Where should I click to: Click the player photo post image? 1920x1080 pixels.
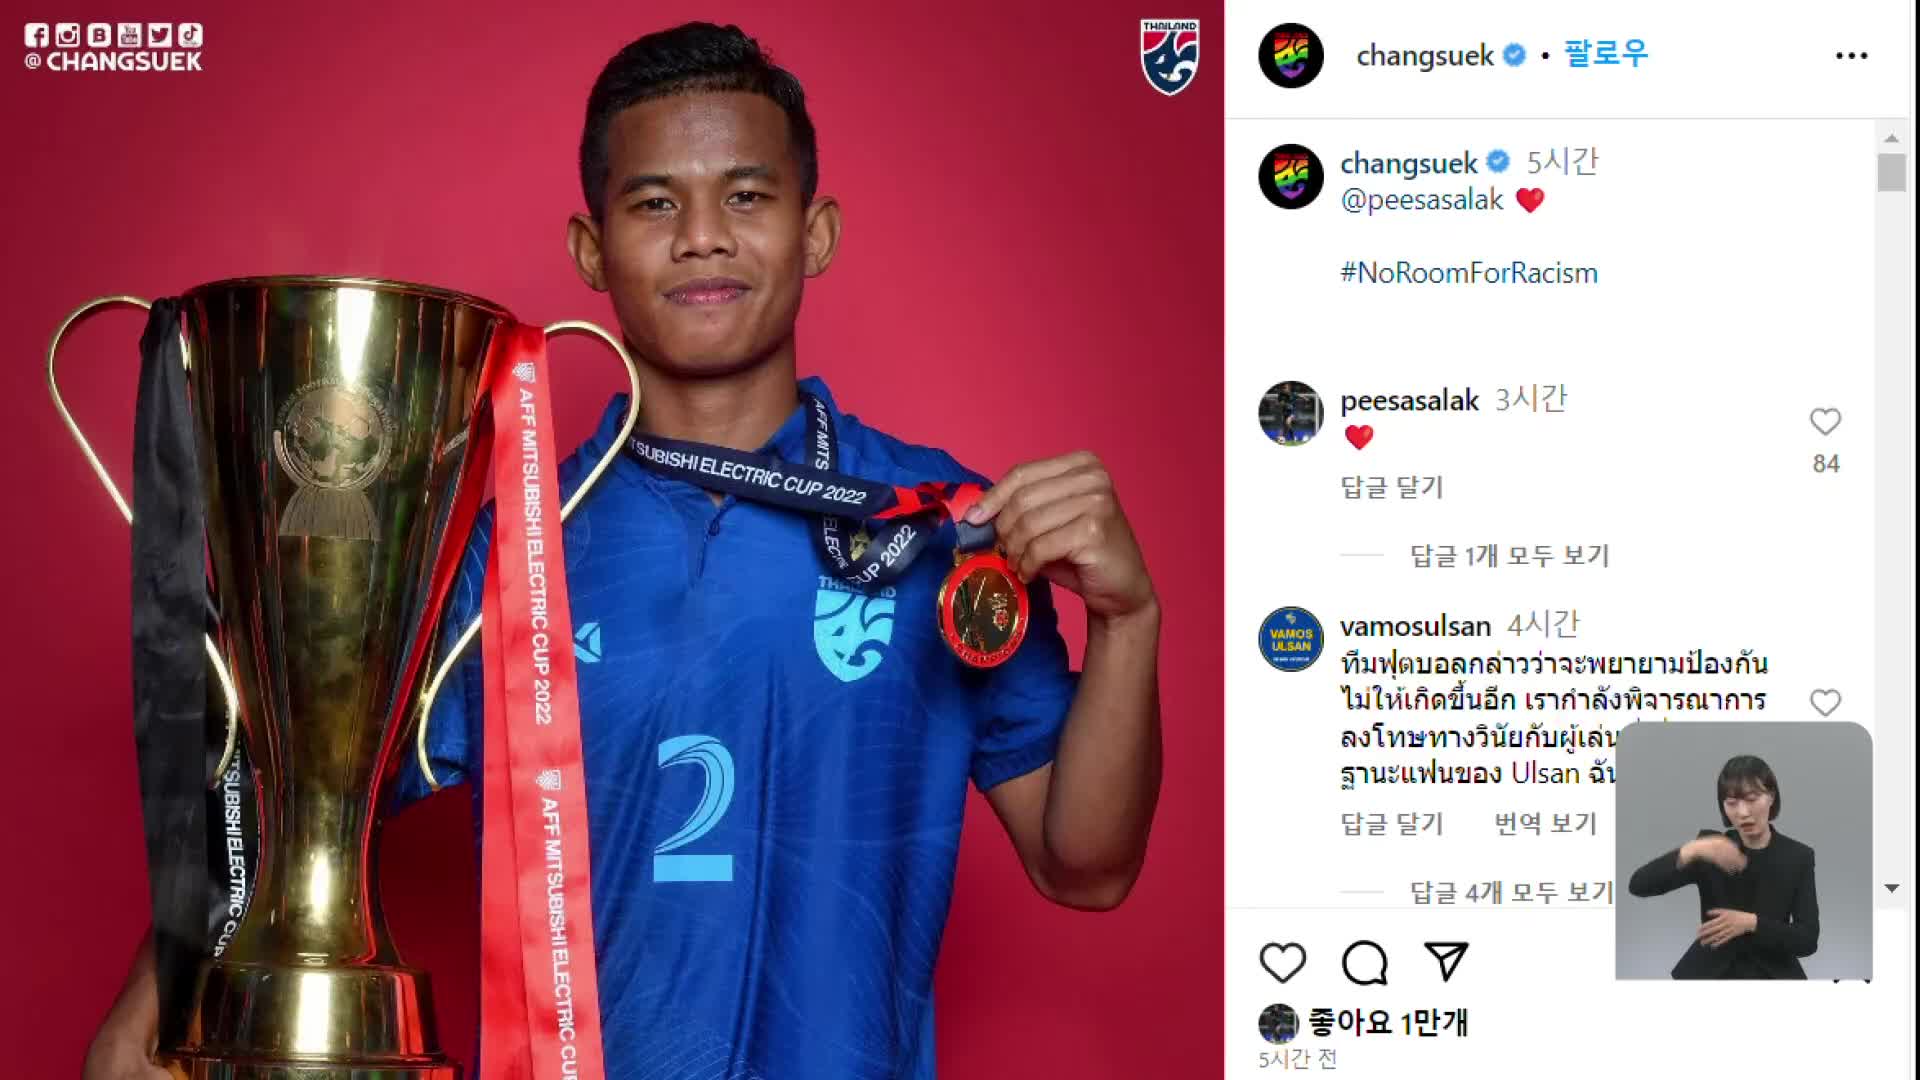pyautogui.click(x=612, y=540)
